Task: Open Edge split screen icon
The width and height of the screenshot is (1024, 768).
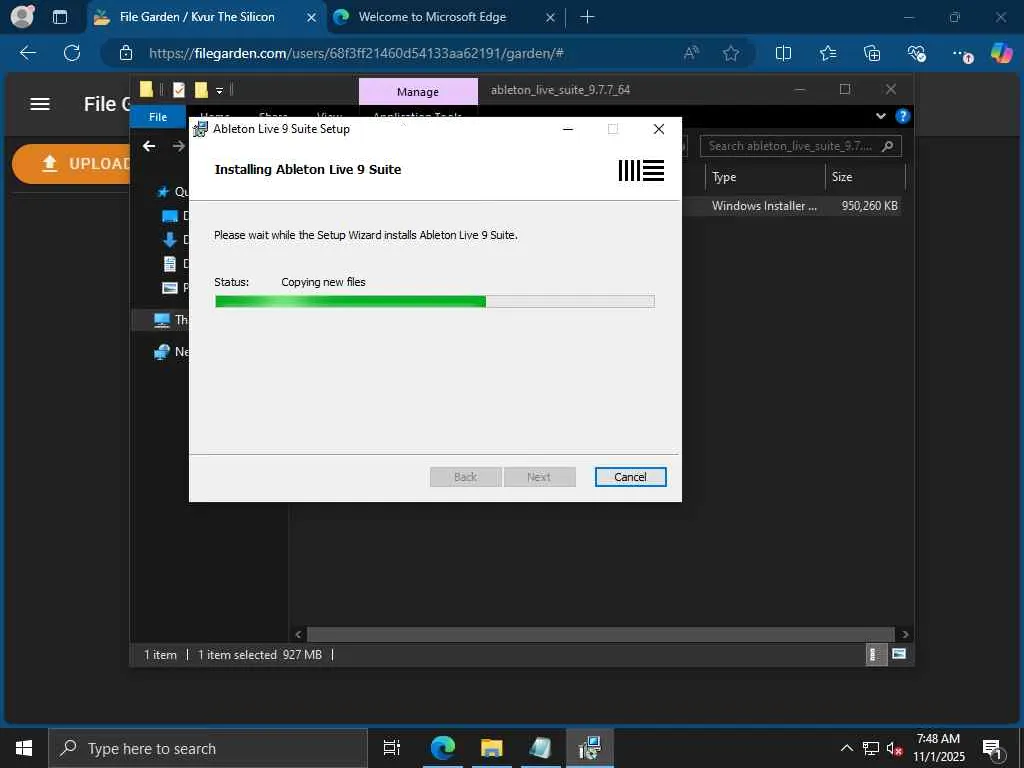Action: [783, 53]
